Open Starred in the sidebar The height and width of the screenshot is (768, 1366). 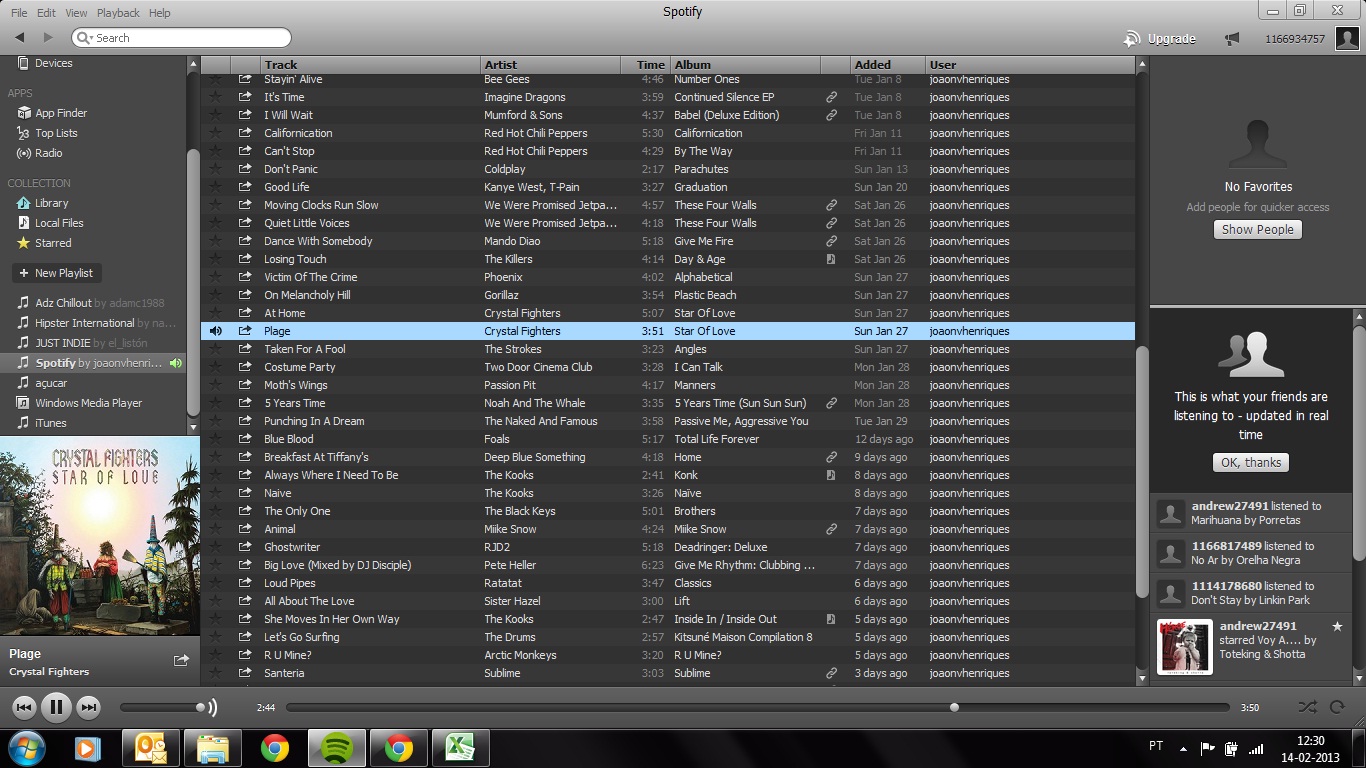pos(44,243)
